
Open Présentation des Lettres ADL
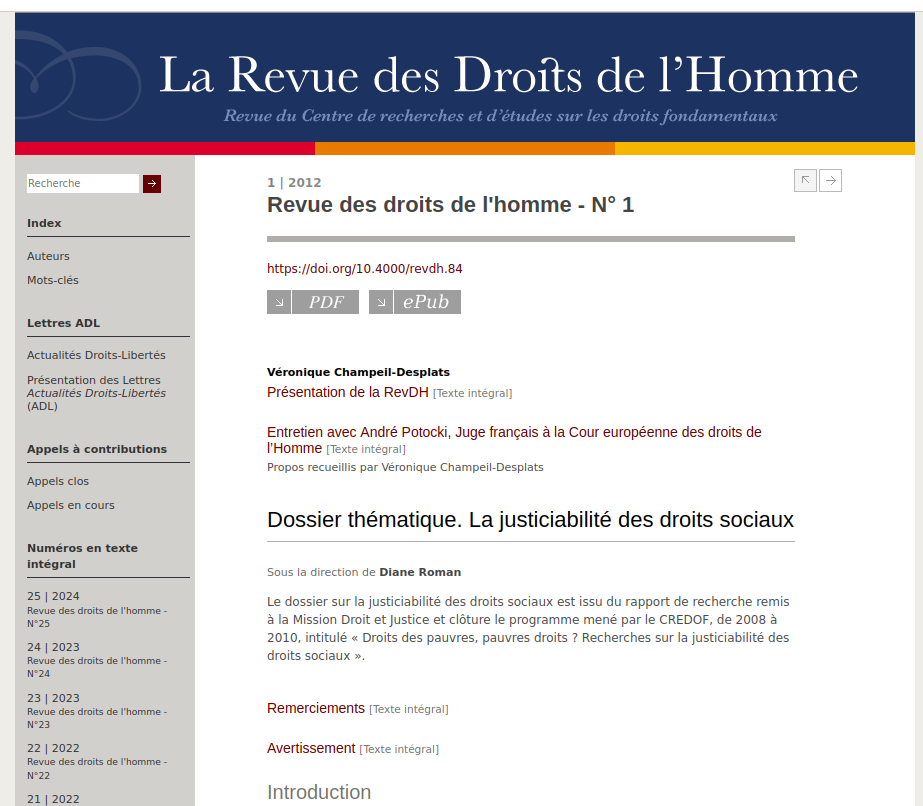(97, 393)
